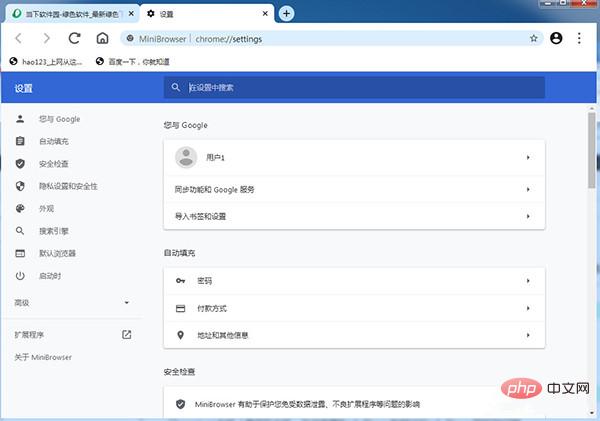Click the credit card icon beside 付款方式
The width and height of the screenshot is (600, 421).
180,308
